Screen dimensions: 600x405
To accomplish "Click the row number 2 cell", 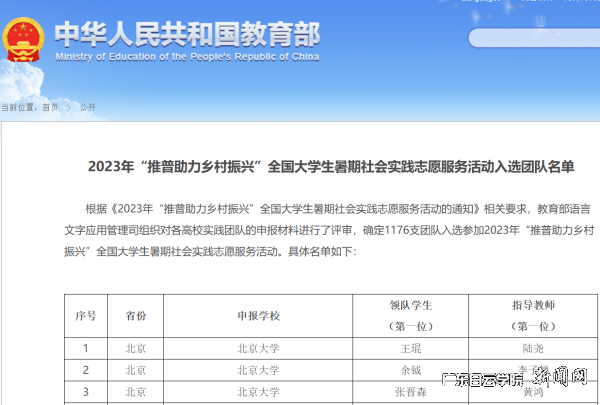I will (86, 370).
